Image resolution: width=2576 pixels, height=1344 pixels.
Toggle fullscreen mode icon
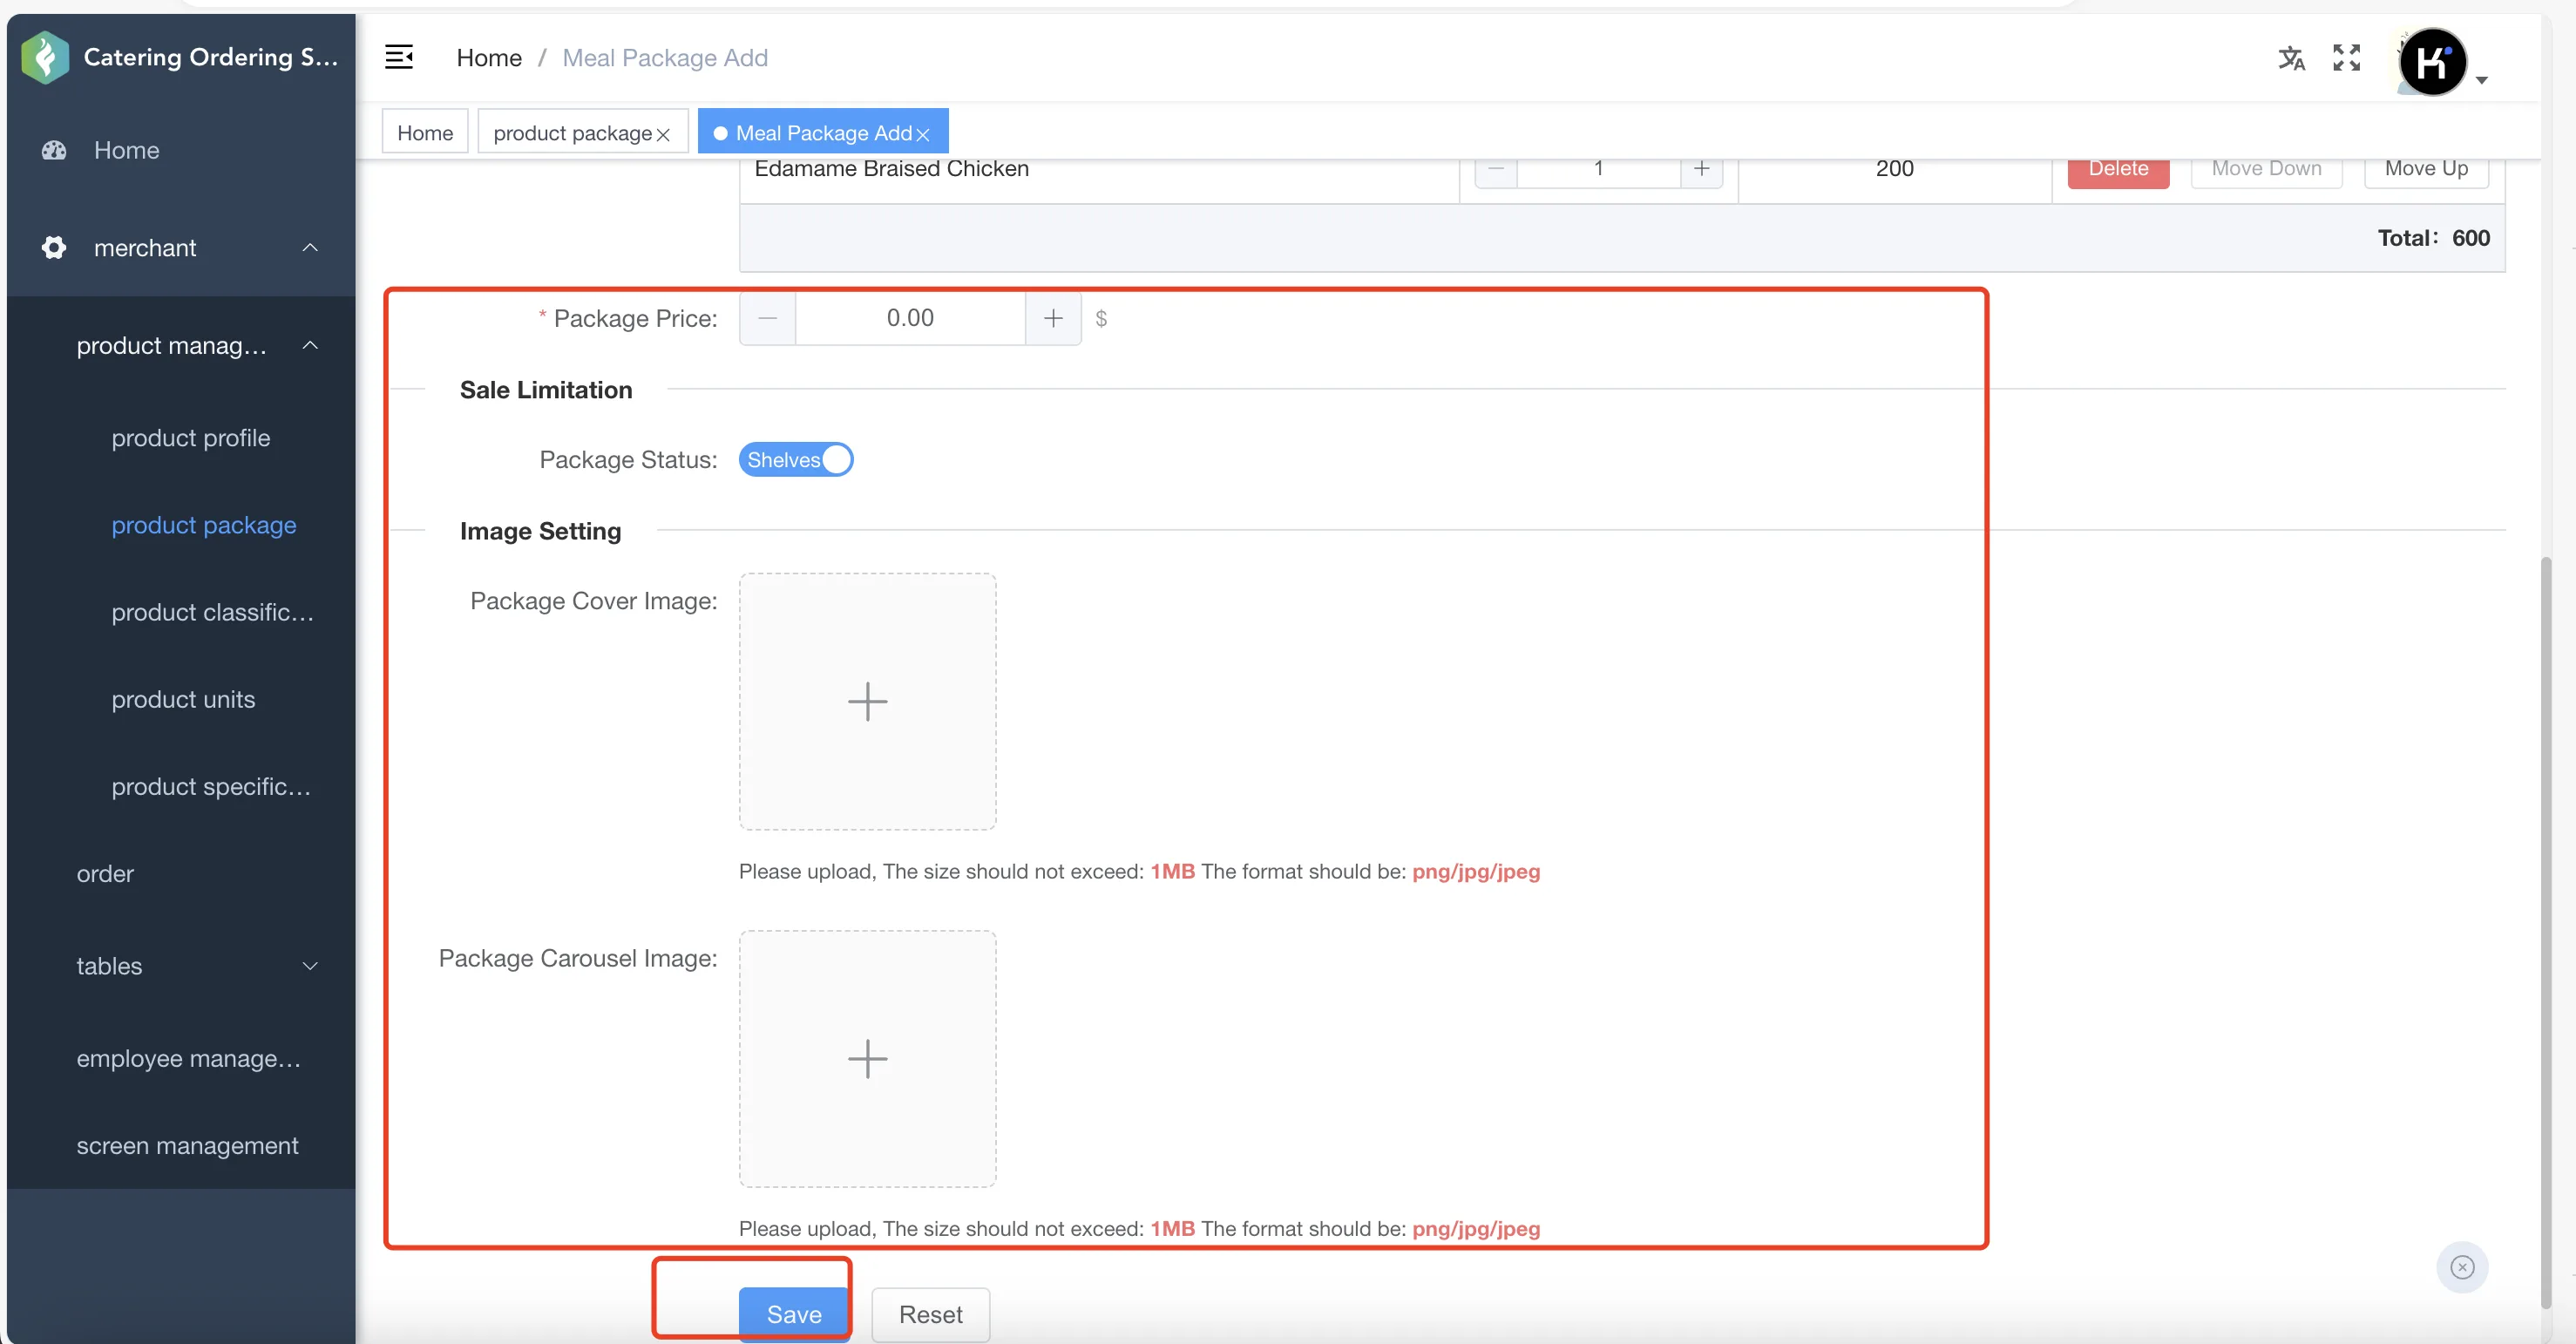[x=2346, y=58]
